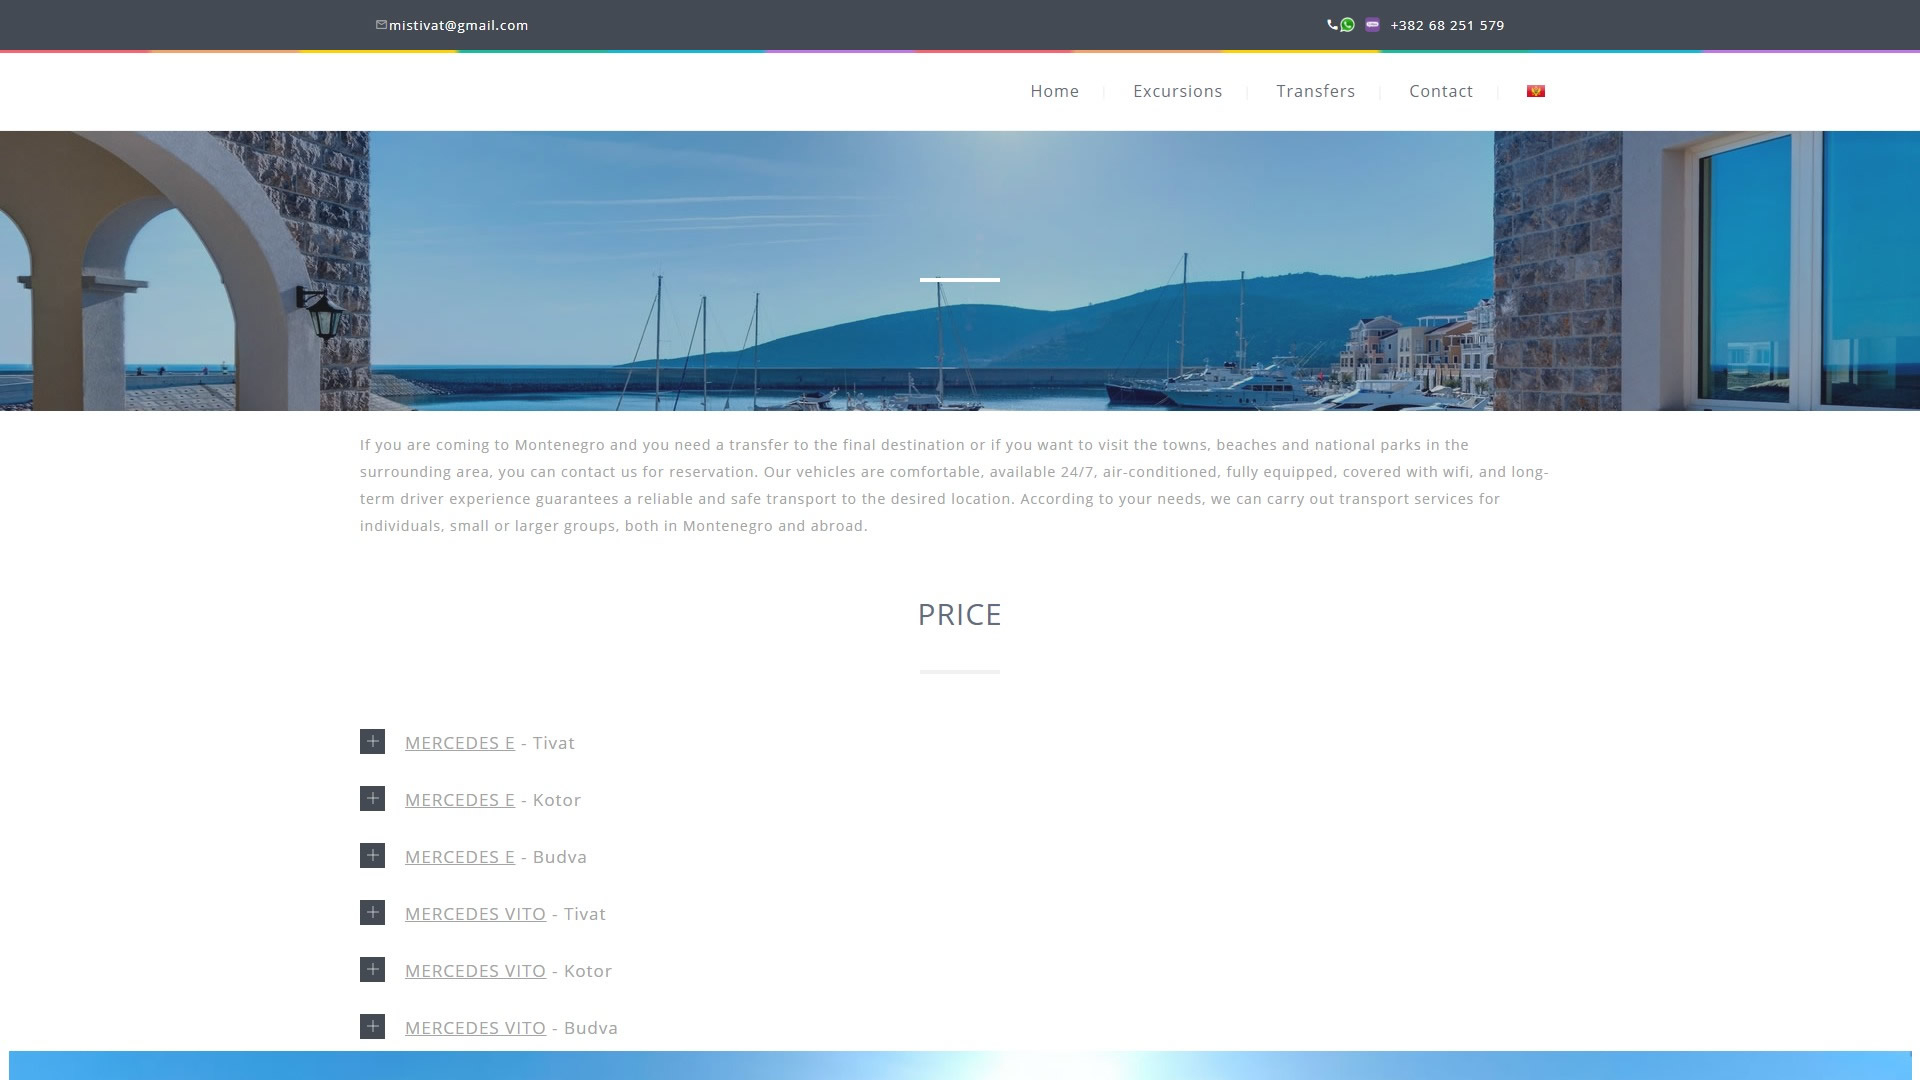Screen dimensions: 1920x1080
Task: Click MERCEDES E link in Kotor row
Action: pos(459,800)
